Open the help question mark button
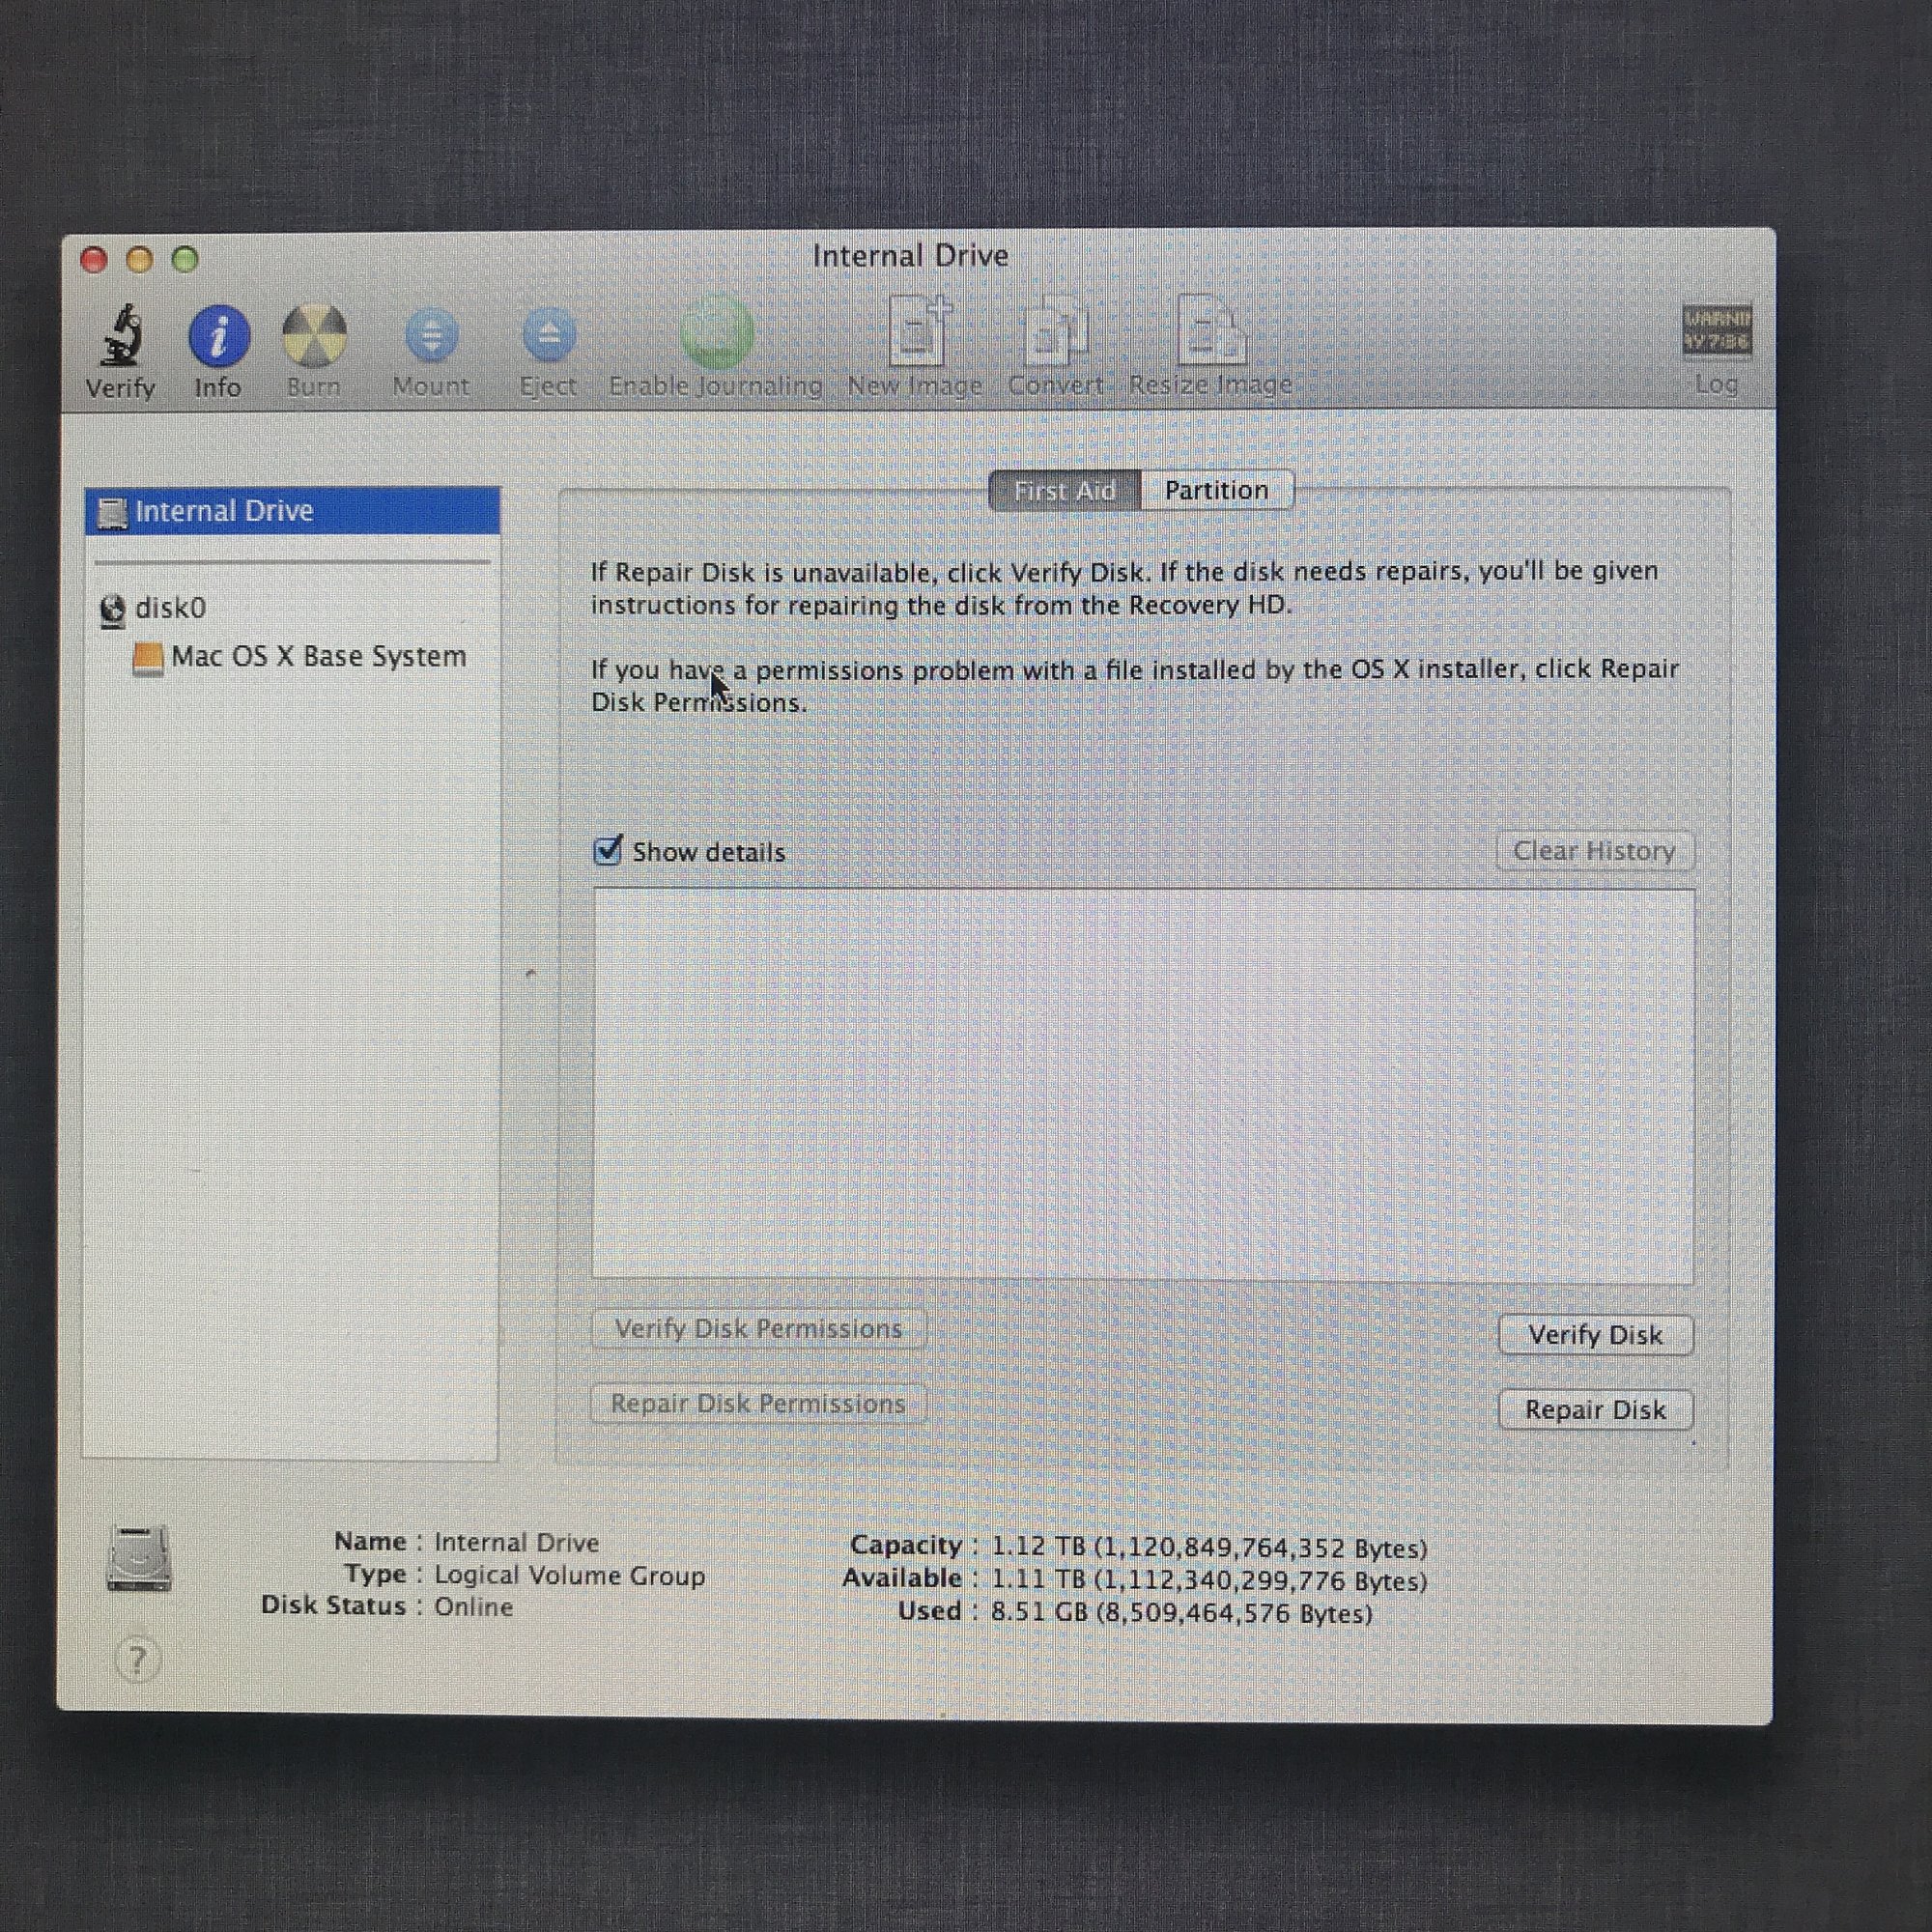The height and width of the screenshot is (1932, 1932). 138,1661
